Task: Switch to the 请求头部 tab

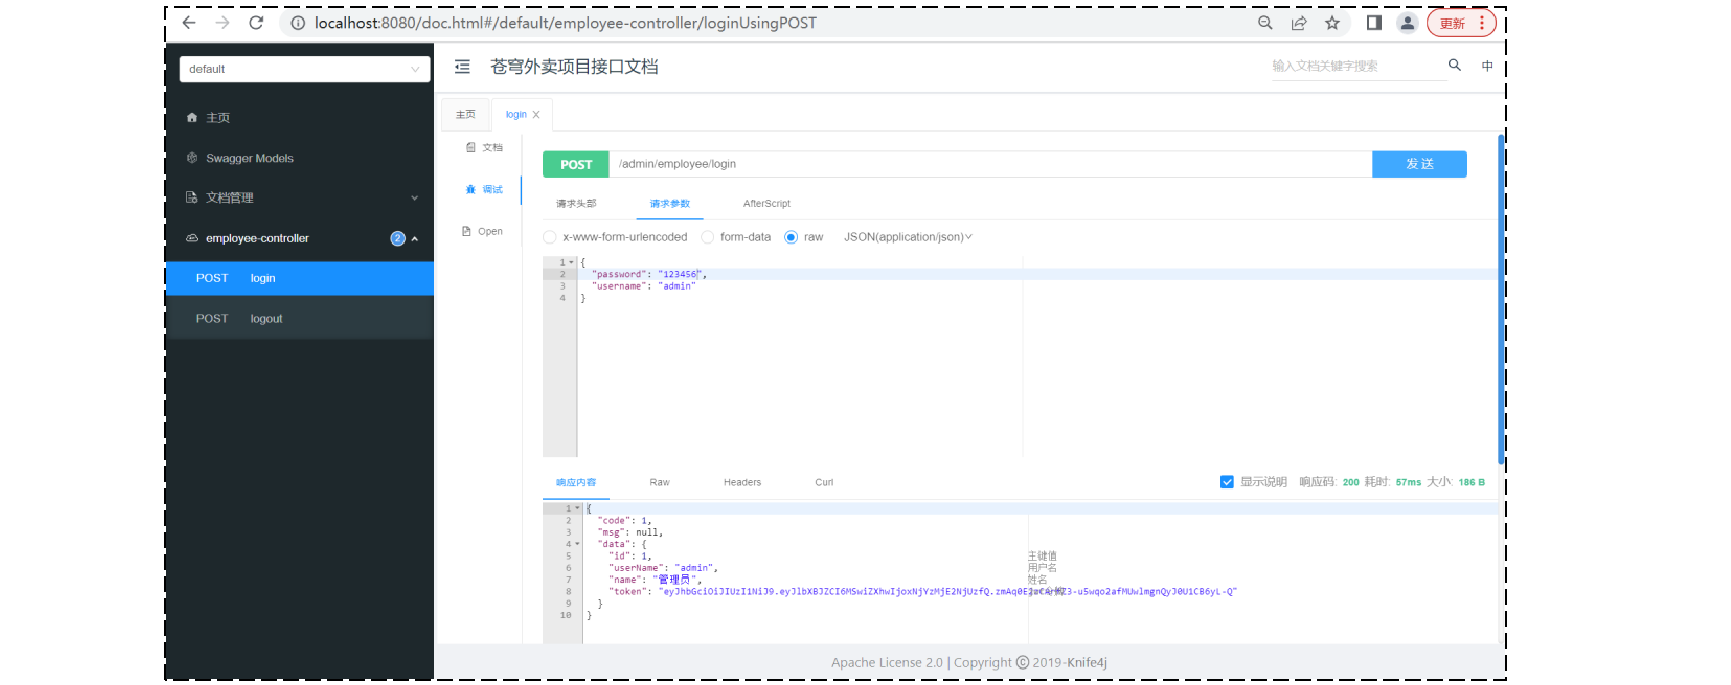Action: [576, 204]
